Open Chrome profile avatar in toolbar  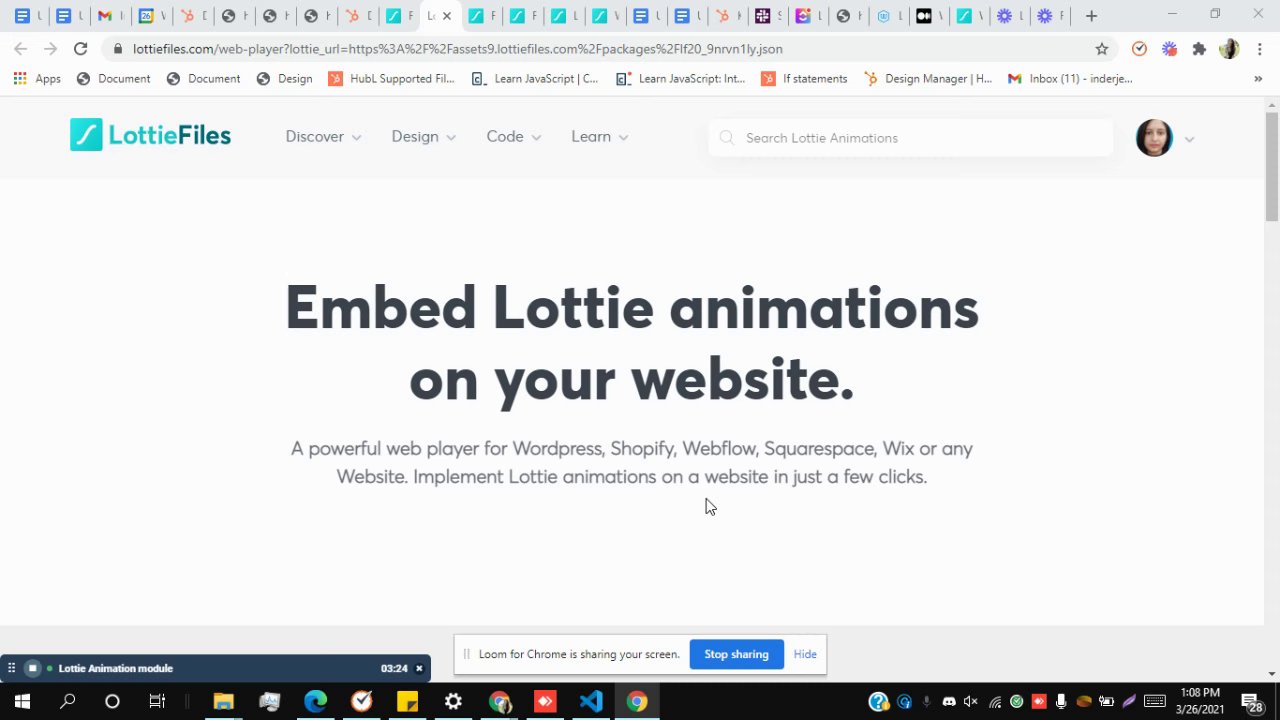point(1229,48)
